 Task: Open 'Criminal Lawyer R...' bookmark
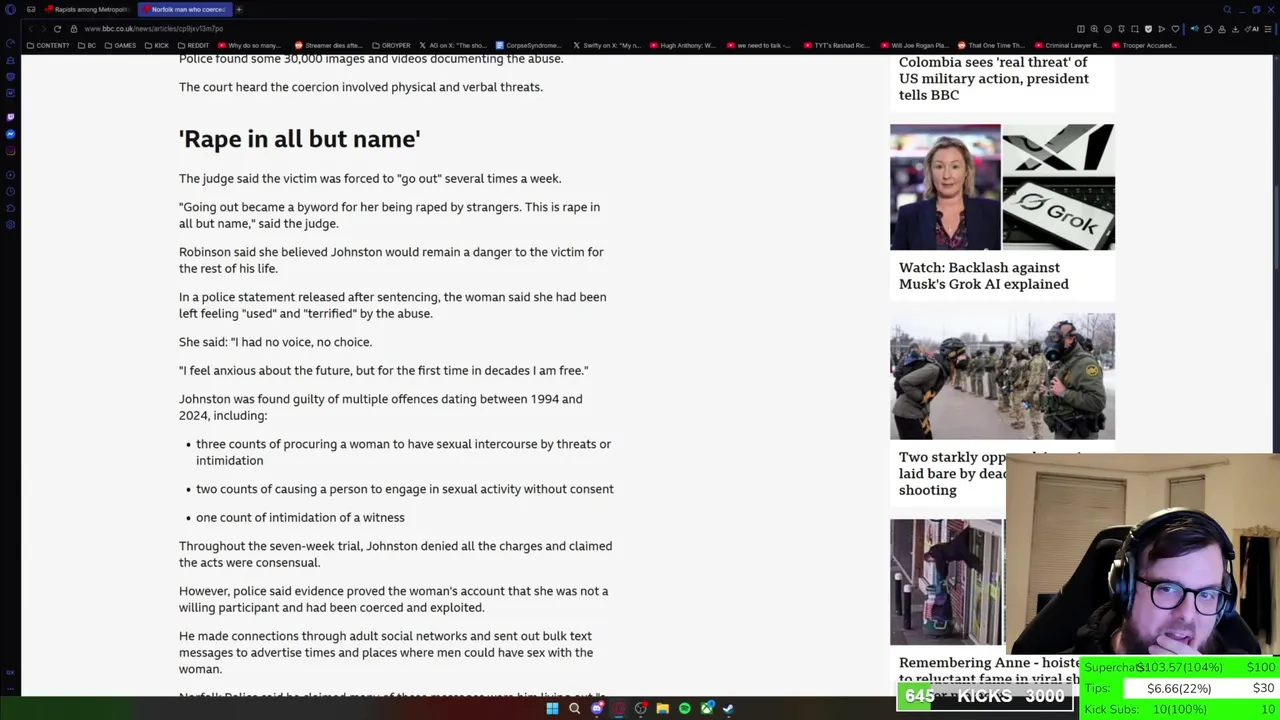1070,45
